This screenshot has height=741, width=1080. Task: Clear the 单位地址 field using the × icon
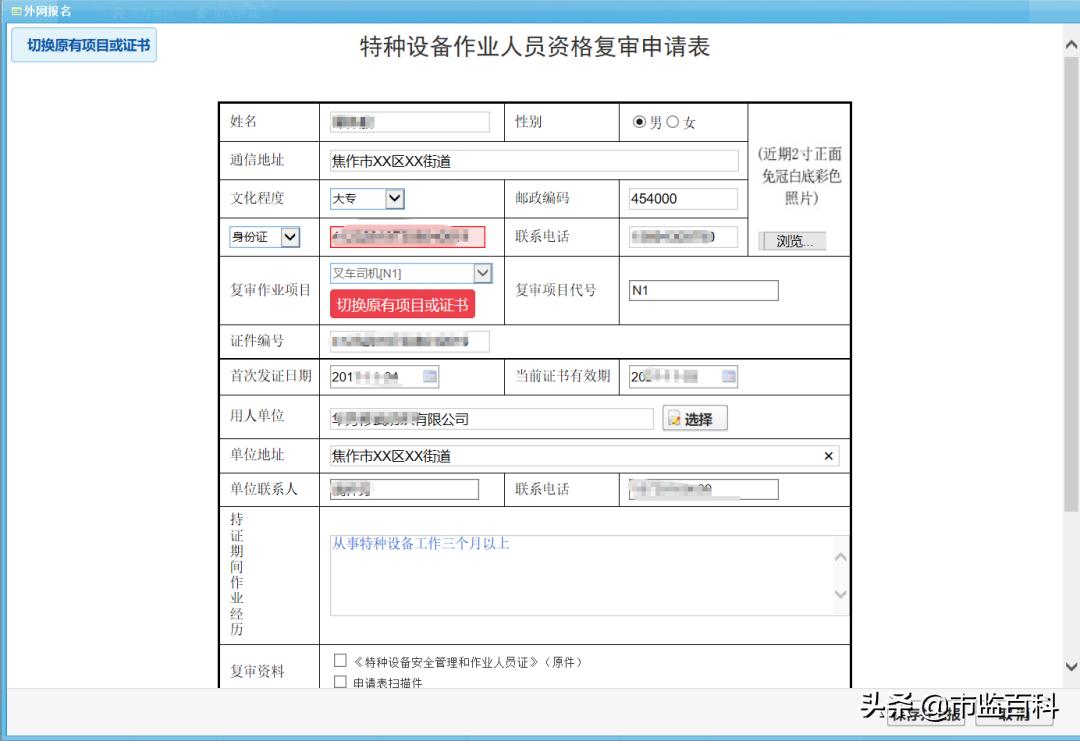[x=828, y=455]
